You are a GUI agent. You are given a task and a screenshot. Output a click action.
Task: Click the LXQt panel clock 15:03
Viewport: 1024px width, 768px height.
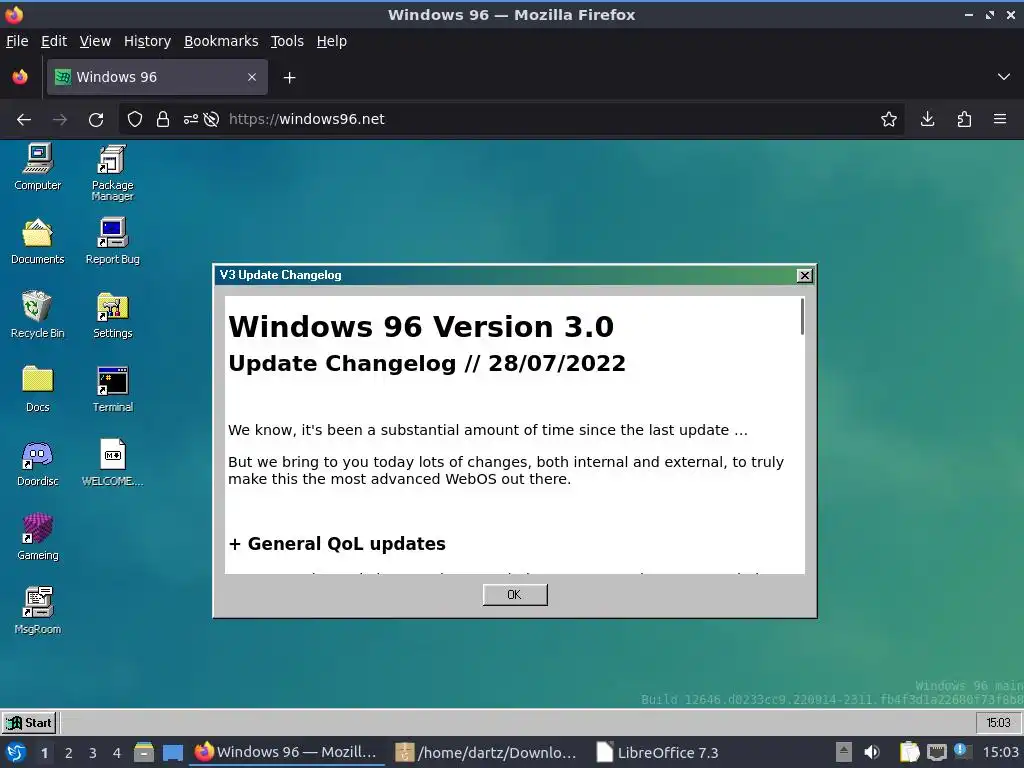point(1000,752)
